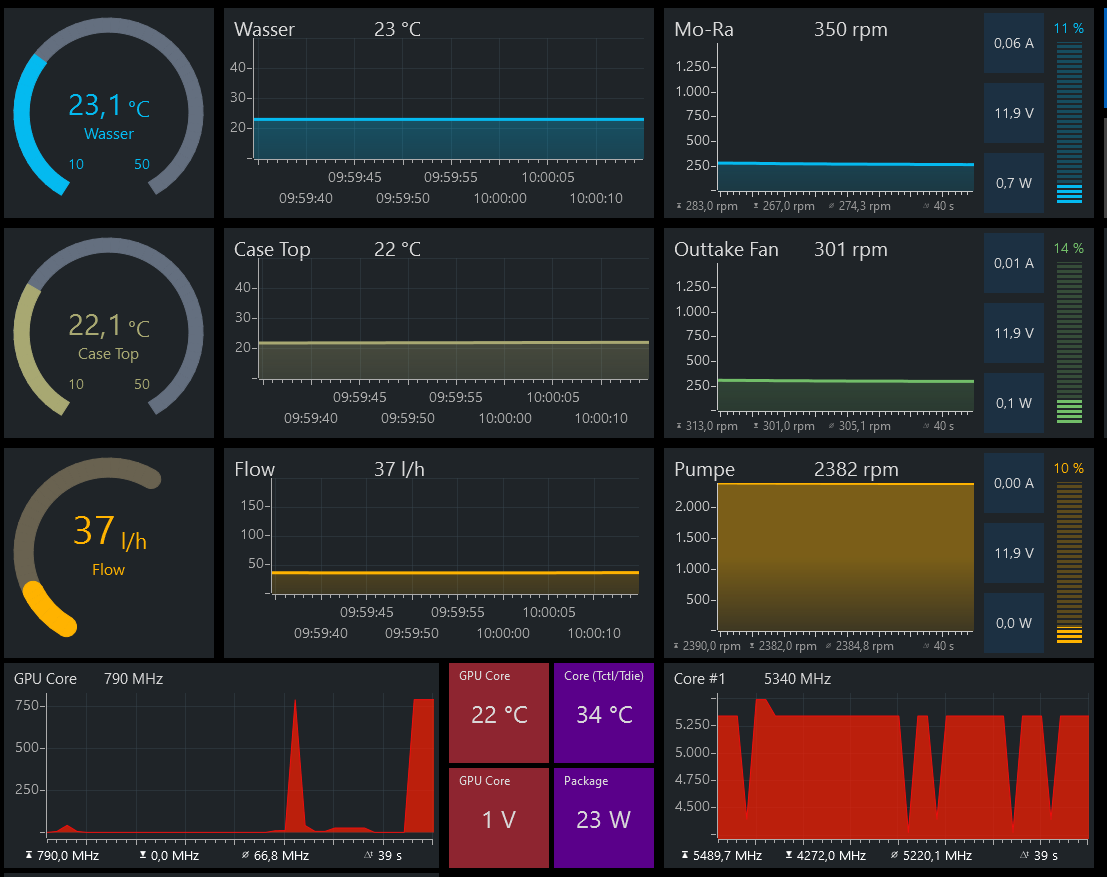
Task: Click the Outtake Fan 0,1 W tile
Action: click(x=1014, y=403)
